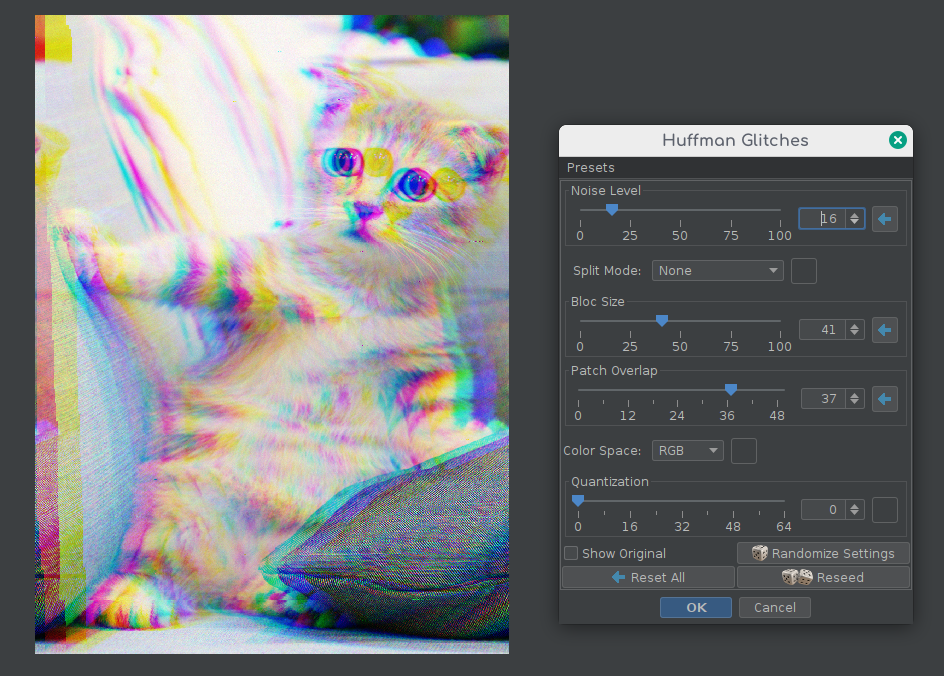Click Randomize Settings button
This screenshot has height=676, width=944.
pyautogui.click(x=823, y=553)
